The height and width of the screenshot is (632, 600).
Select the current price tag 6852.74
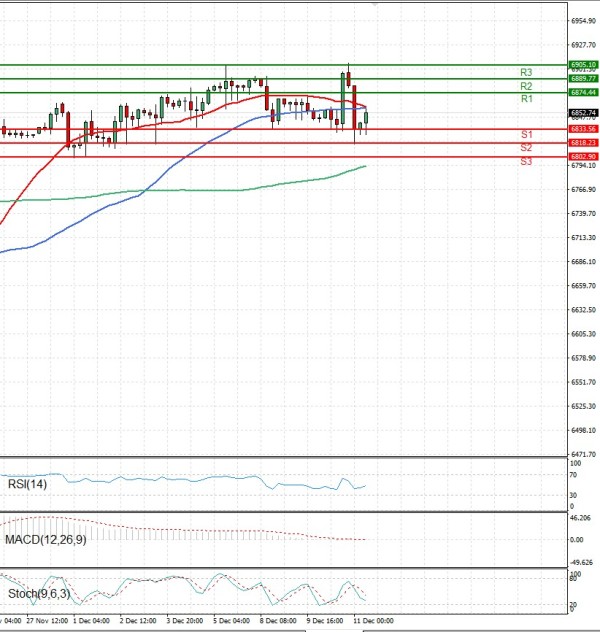click(583, 113)
